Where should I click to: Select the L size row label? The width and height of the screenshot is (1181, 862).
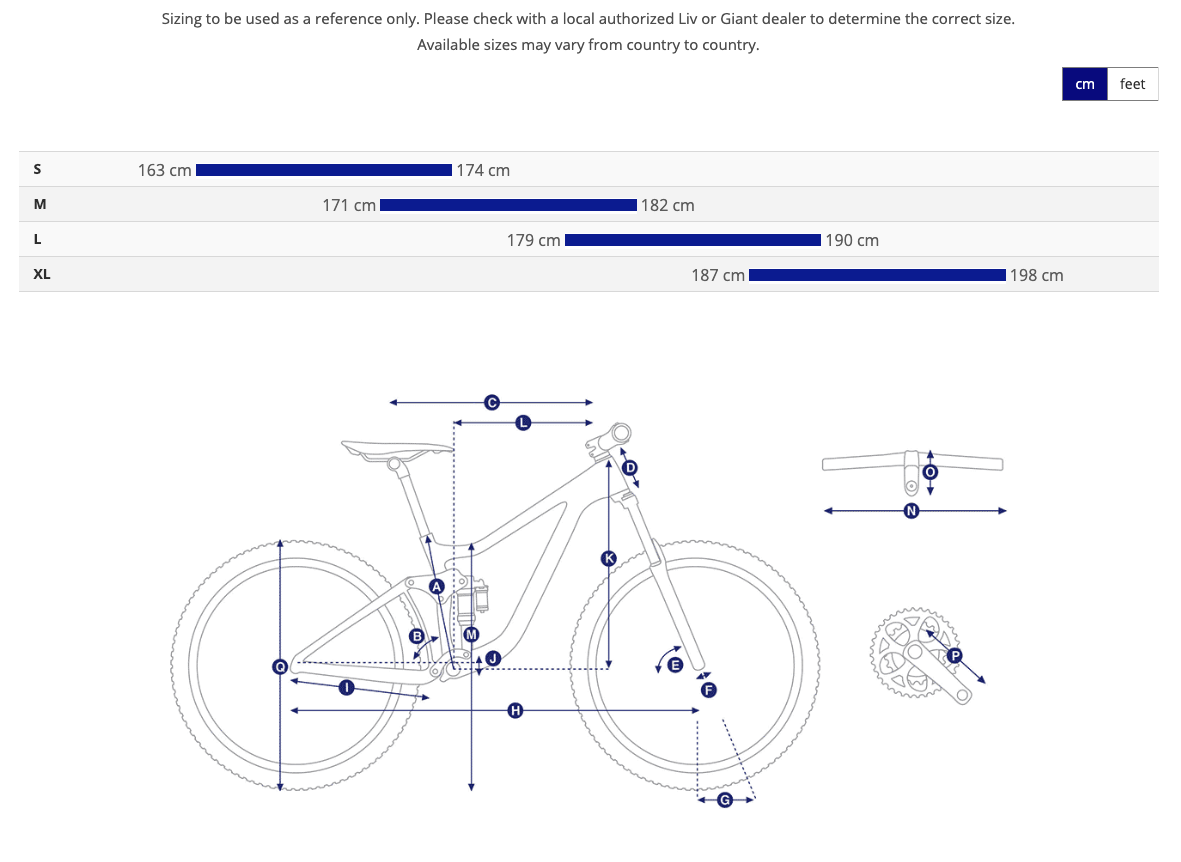pos(39,239)
